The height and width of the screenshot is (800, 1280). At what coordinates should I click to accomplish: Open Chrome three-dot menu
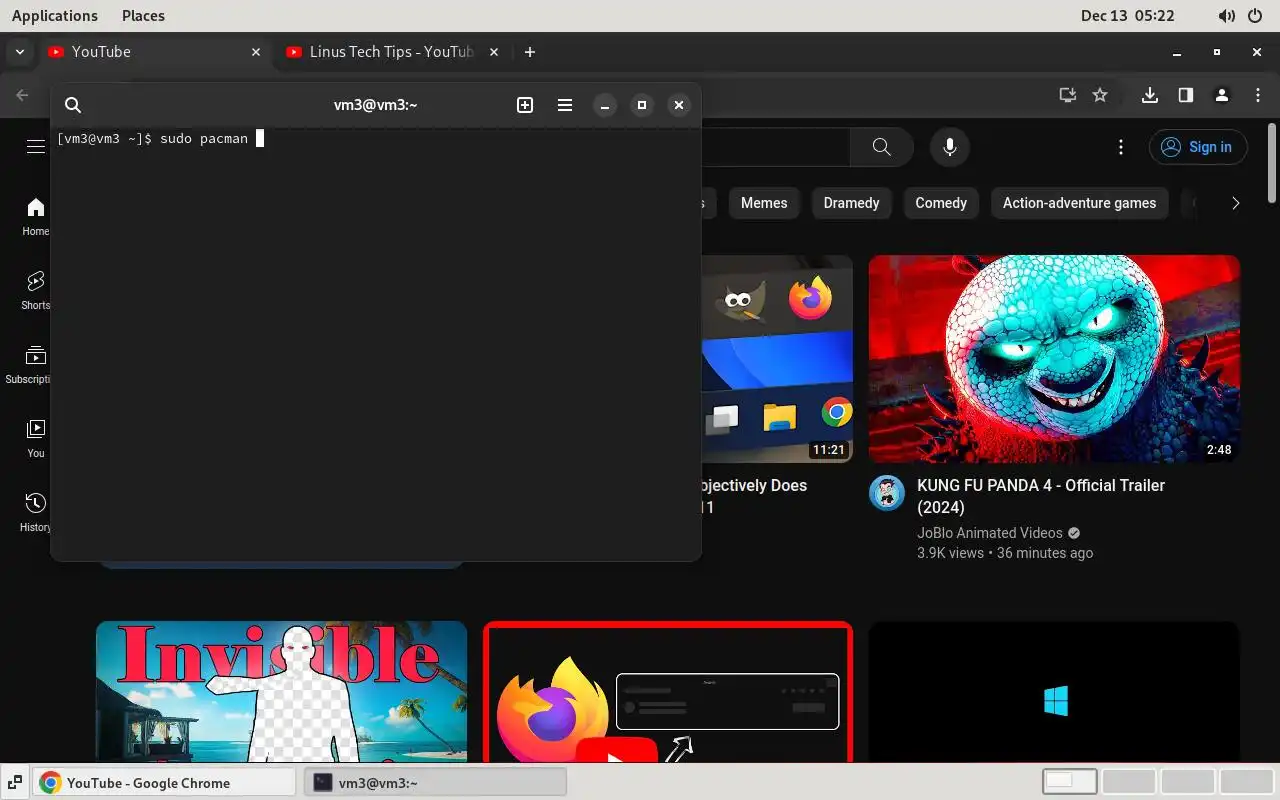(1258, 95)
